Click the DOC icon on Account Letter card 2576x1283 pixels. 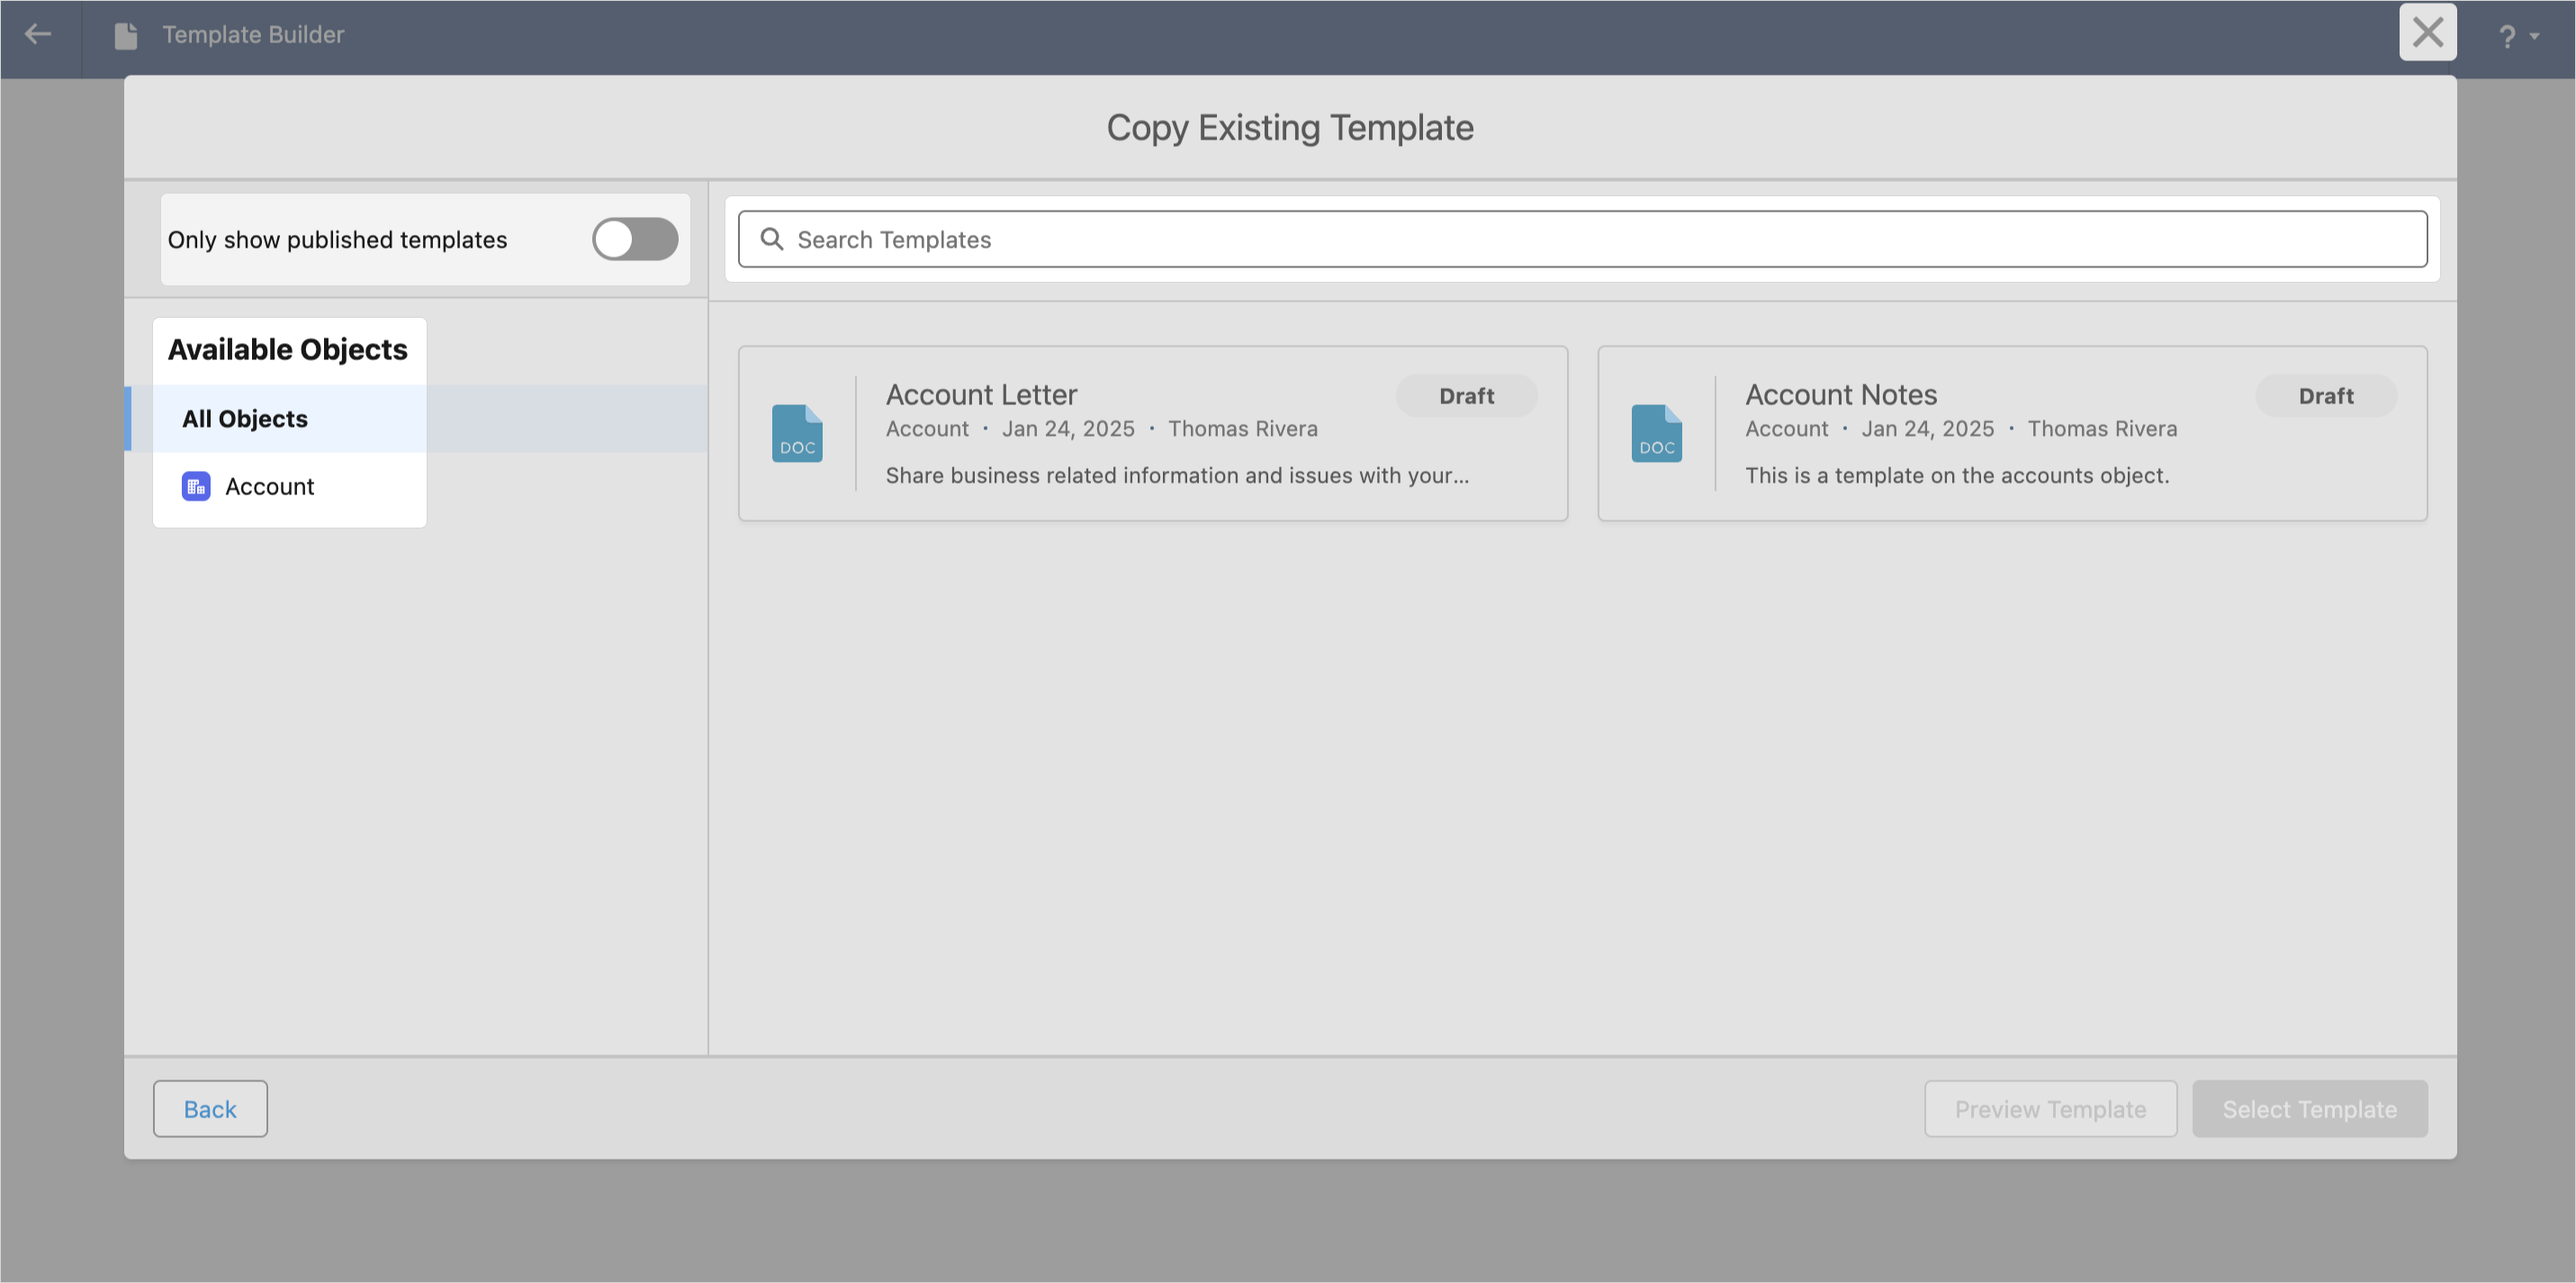[x=797, y=433]
